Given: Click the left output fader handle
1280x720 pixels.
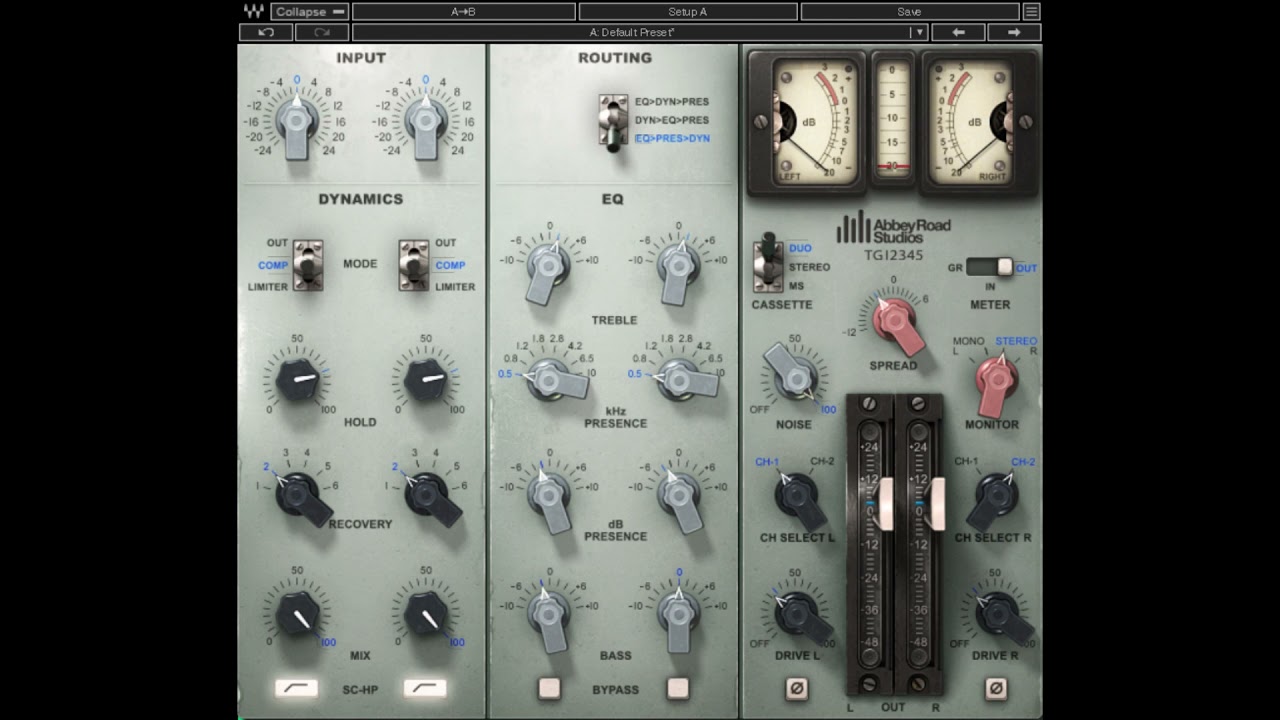Looking at the screenshot, I should tap(886, 503).
